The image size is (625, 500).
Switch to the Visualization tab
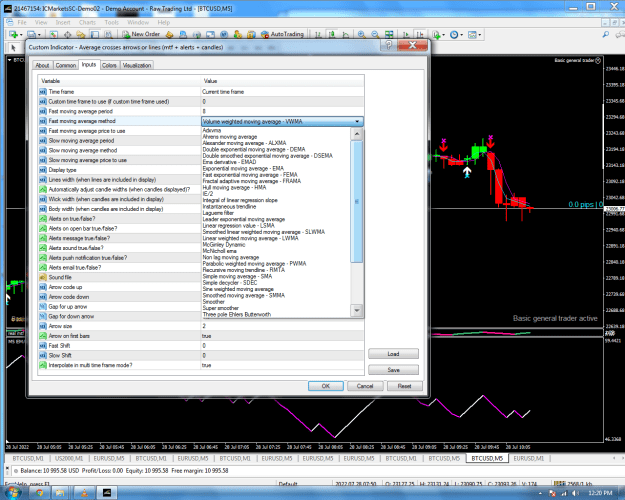(137, 65)
